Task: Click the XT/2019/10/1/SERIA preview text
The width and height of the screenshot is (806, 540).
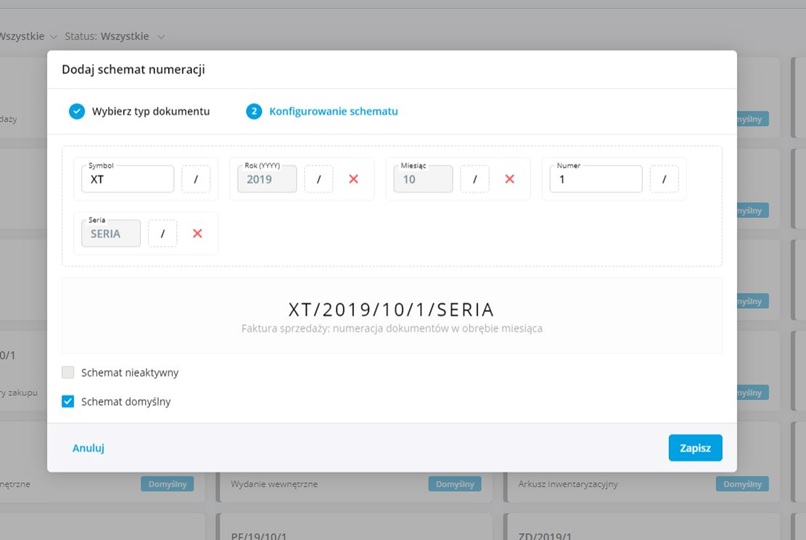Action: pyautogui.click(x=391, y=309)
